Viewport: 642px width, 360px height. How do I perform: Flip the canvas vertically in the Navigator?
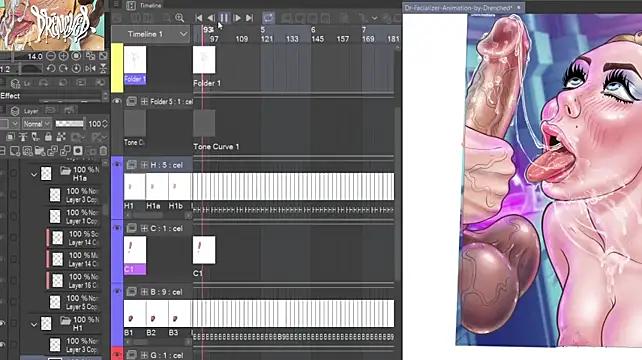[103, 68]
